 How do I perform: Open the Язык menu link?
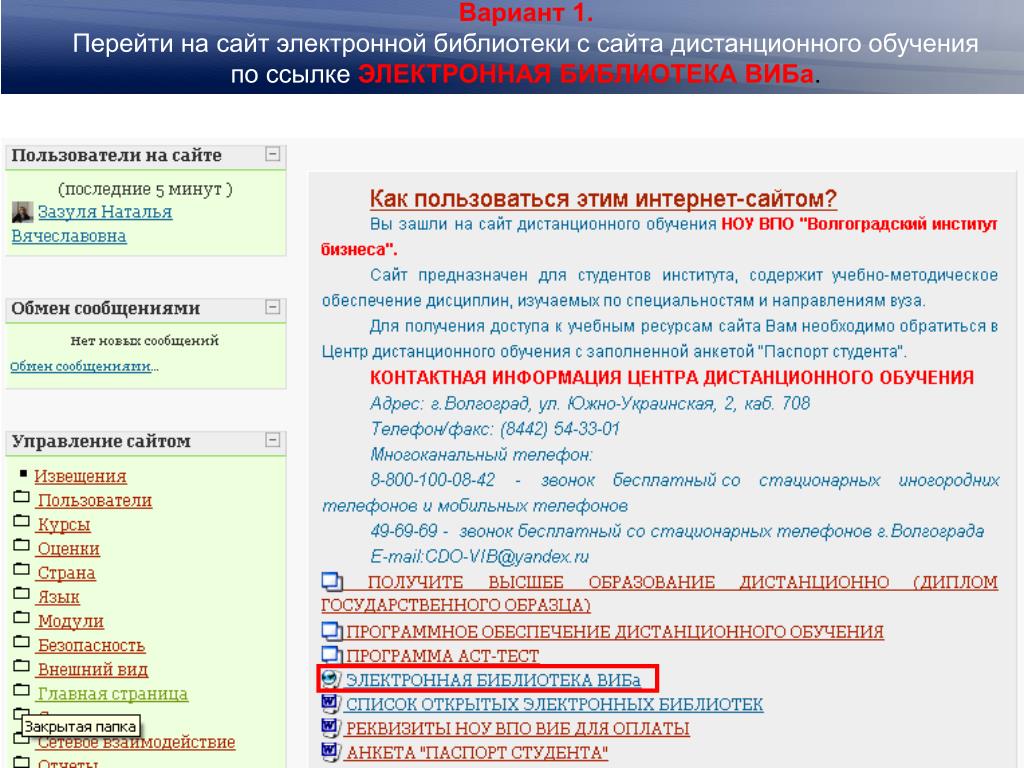[x=58, y=598]
